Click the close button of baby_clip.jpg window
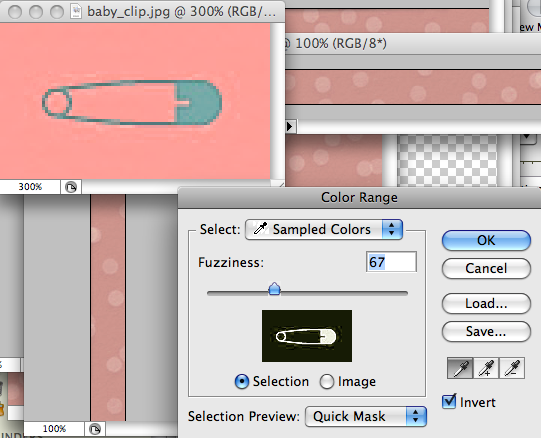Viewport: 541px width, 438px height. (14, 12)
